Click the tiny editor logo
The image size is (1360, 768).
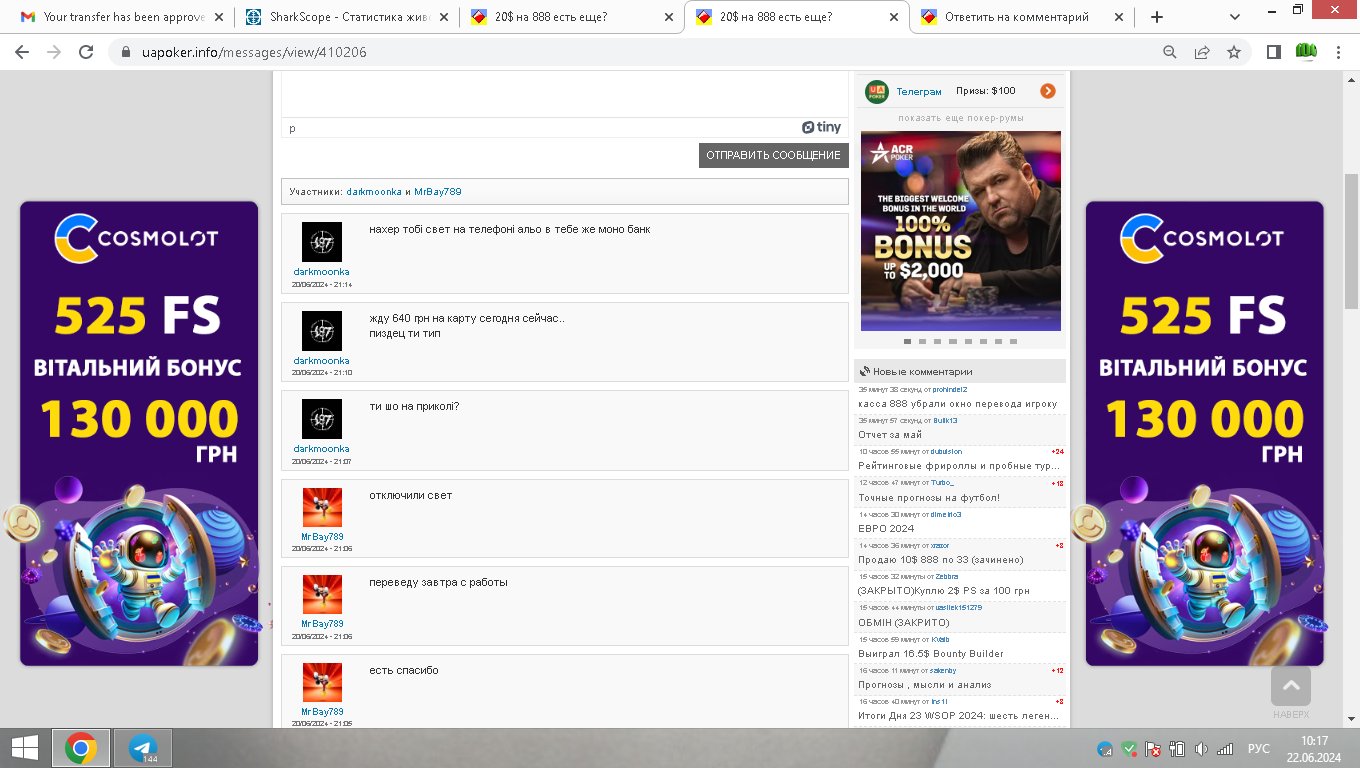pos(822,127)
